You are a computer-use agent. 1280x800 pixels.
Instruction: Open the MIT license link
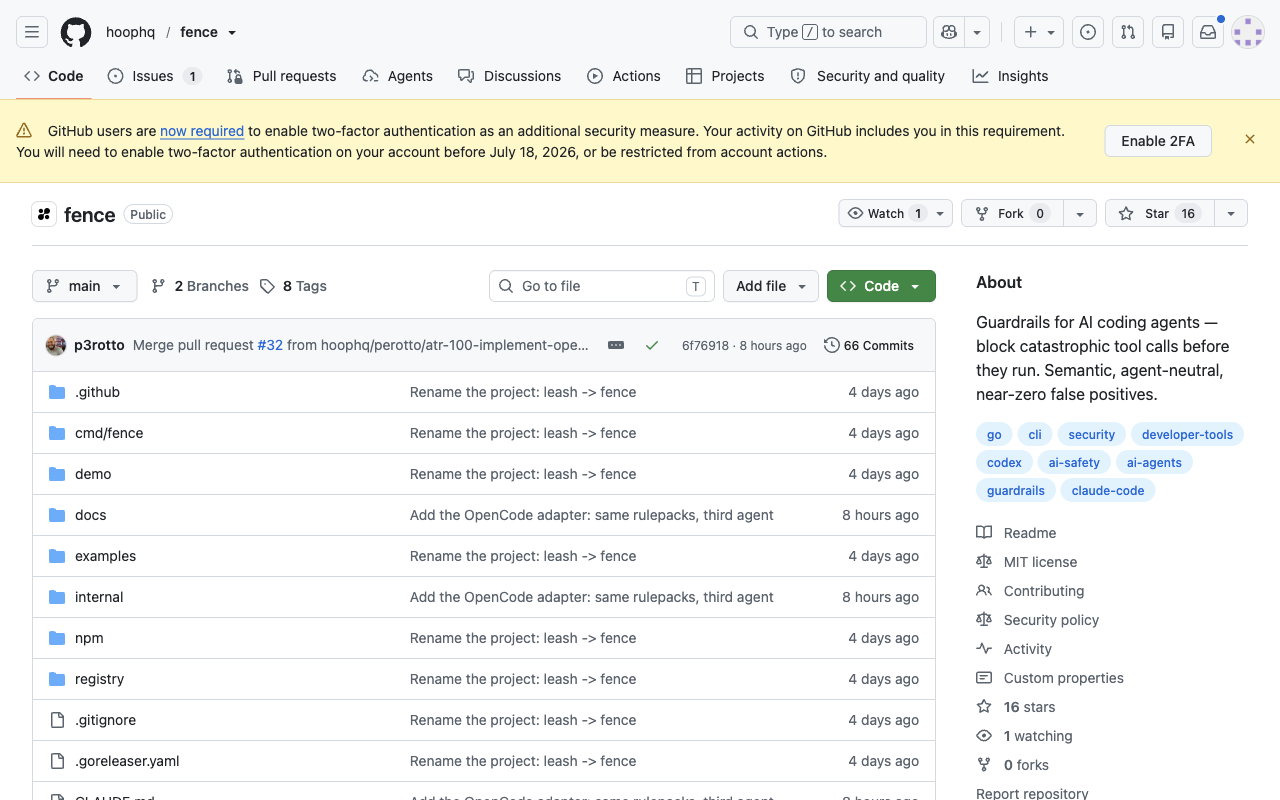(1040, 562)
